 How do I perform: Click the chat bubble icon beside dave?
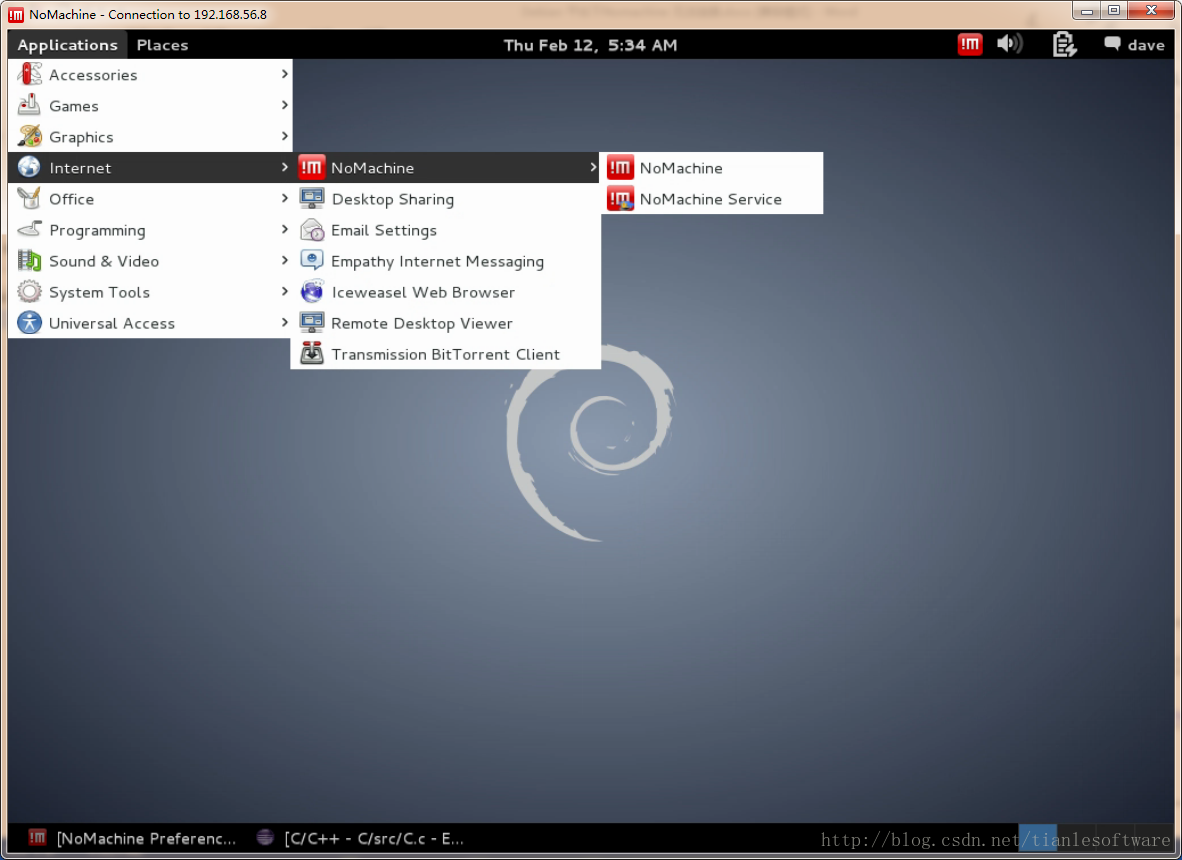[x=1112, y=44]
